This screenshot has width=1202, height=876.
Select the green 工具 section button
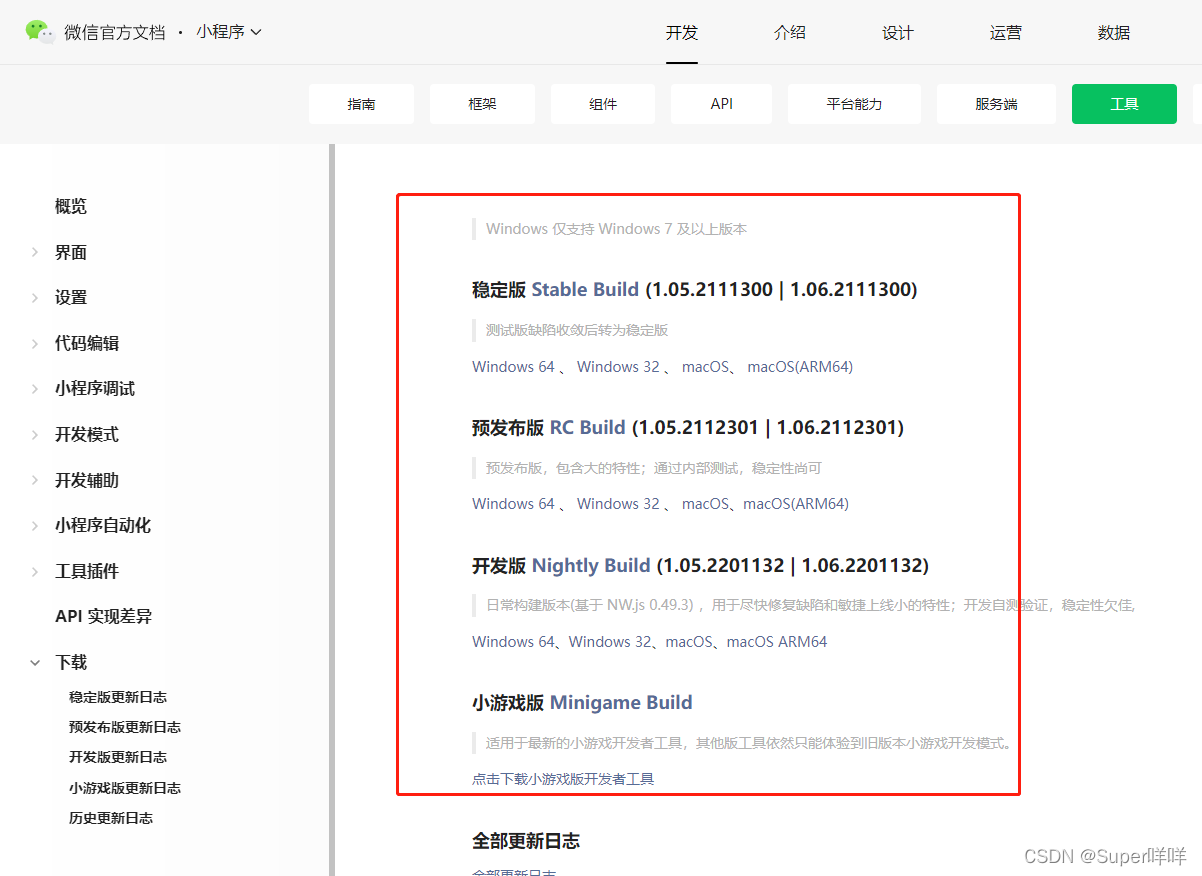[x=1124, y=104]
